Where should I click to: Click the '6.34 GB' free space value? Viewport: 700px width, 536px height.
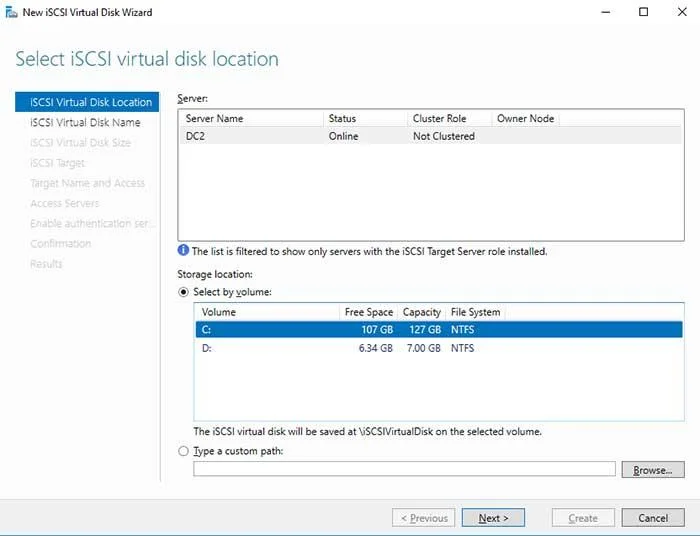coord(376,348)
